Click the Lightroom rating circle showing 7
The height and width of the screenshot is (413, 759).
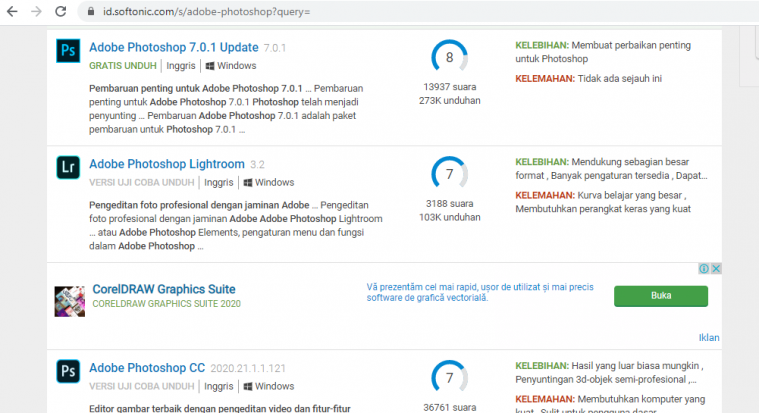tap(450, 174)
